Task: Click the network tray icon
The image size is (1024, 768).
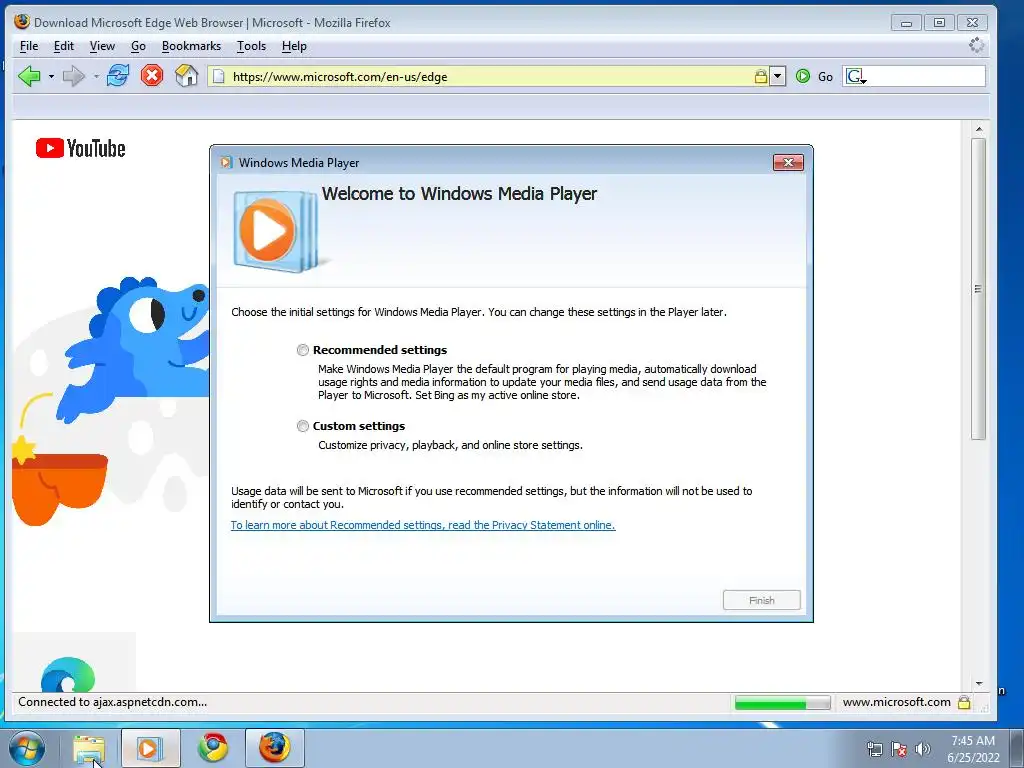Action: (x=874, y=749)
